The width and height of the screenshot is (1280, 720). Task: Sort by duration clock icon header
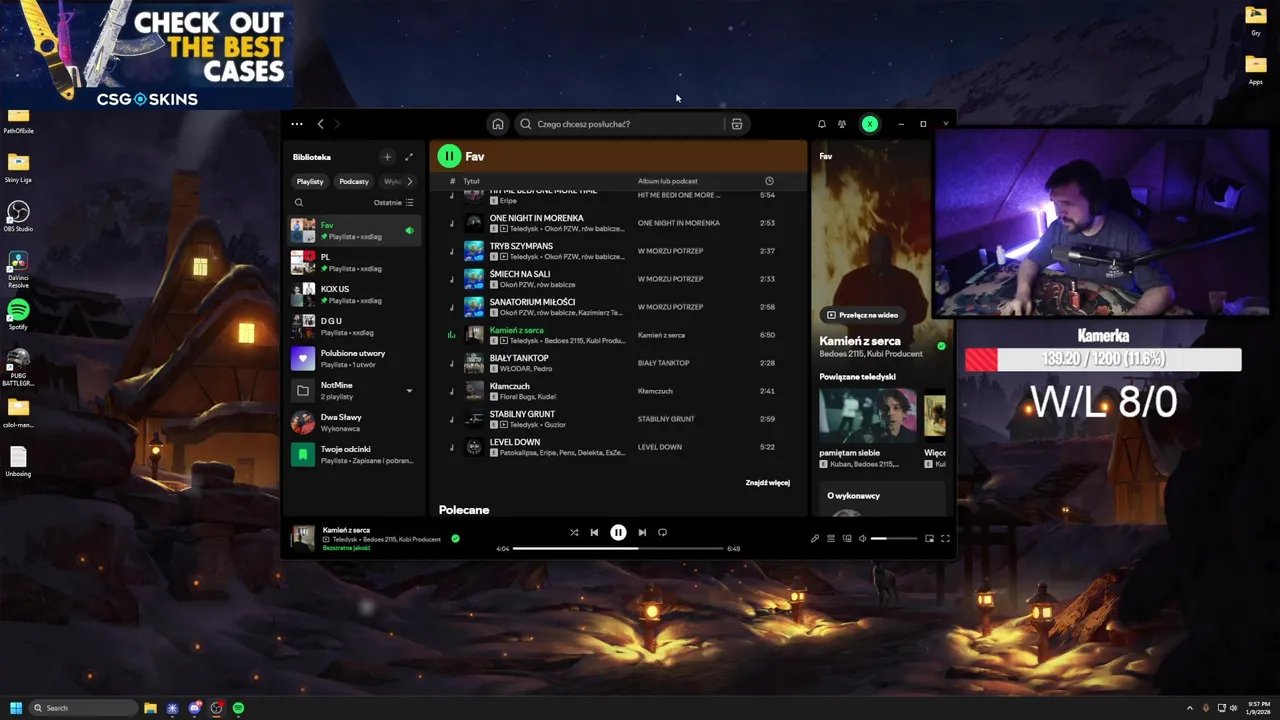tap(769, 181)
